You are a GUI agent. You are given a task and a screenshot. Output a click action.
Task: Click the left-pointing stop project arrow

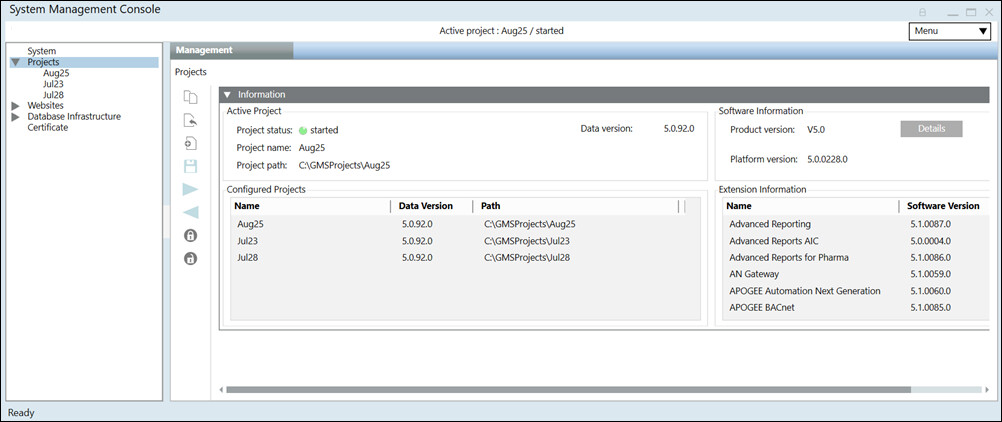(190, 212)
